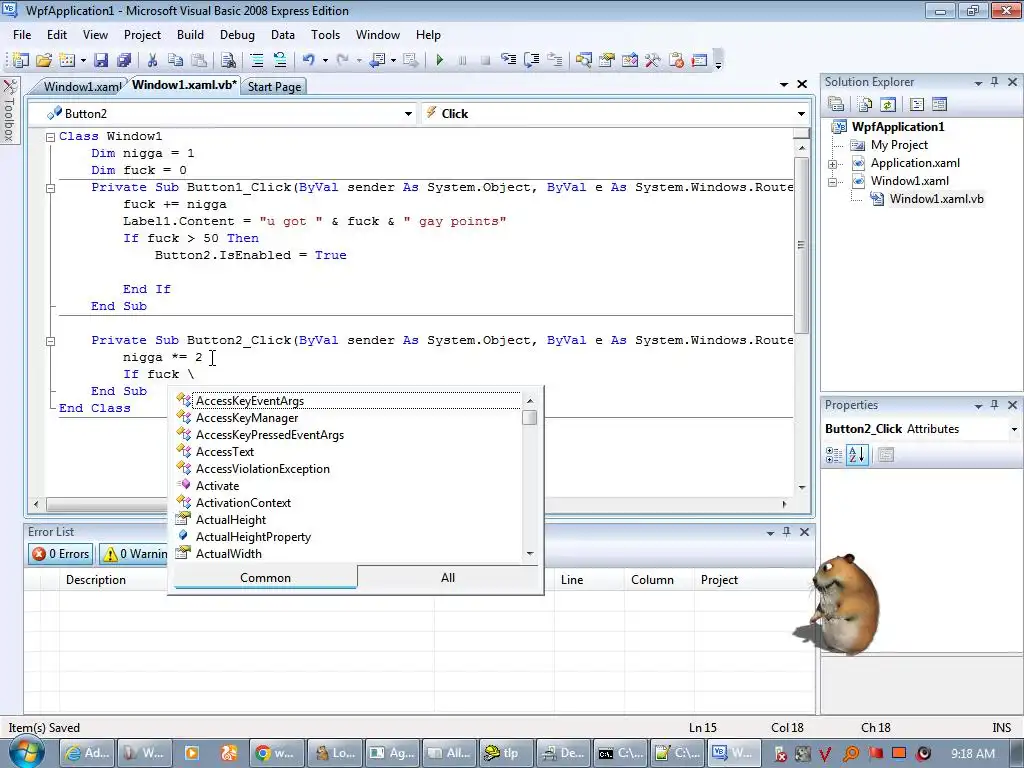The height and width of the screenshot is (768, 1024).
Task: Comment out the selected lines icon
Action: (257, 60)
